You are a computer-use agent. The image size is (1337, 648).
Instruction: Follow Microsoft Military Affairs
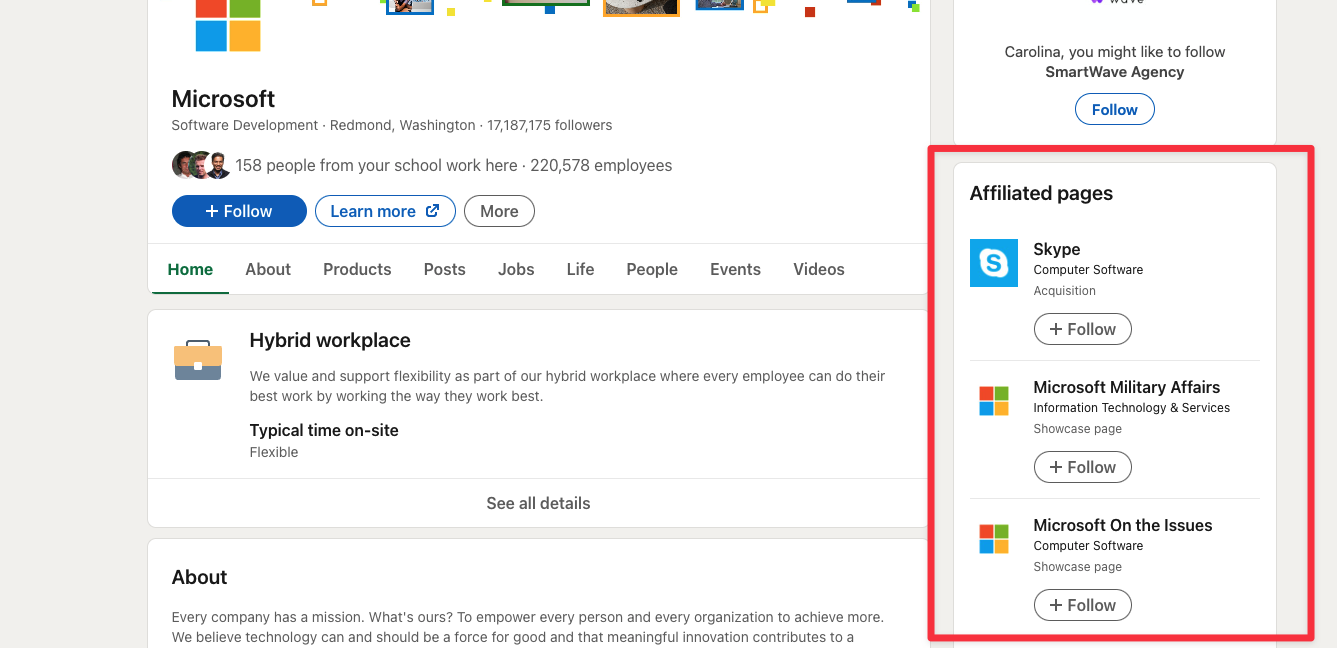click(x=1082, y=466)
